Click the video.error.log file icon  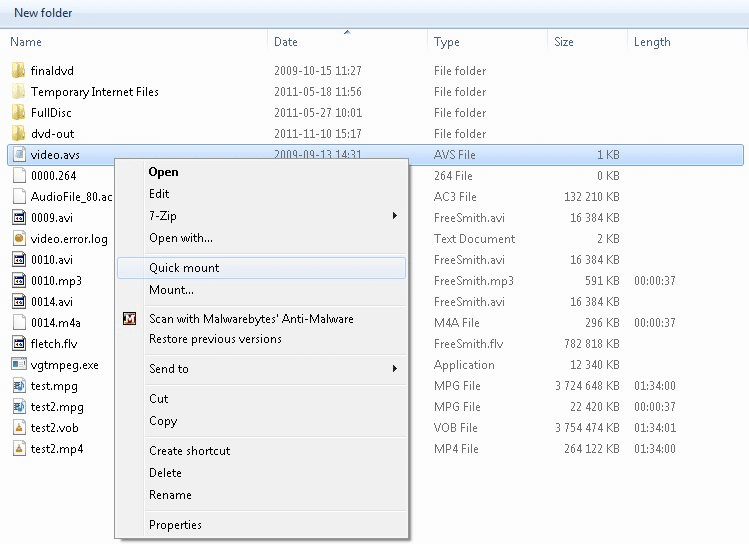pyautogui.click(x=19, y=238)
